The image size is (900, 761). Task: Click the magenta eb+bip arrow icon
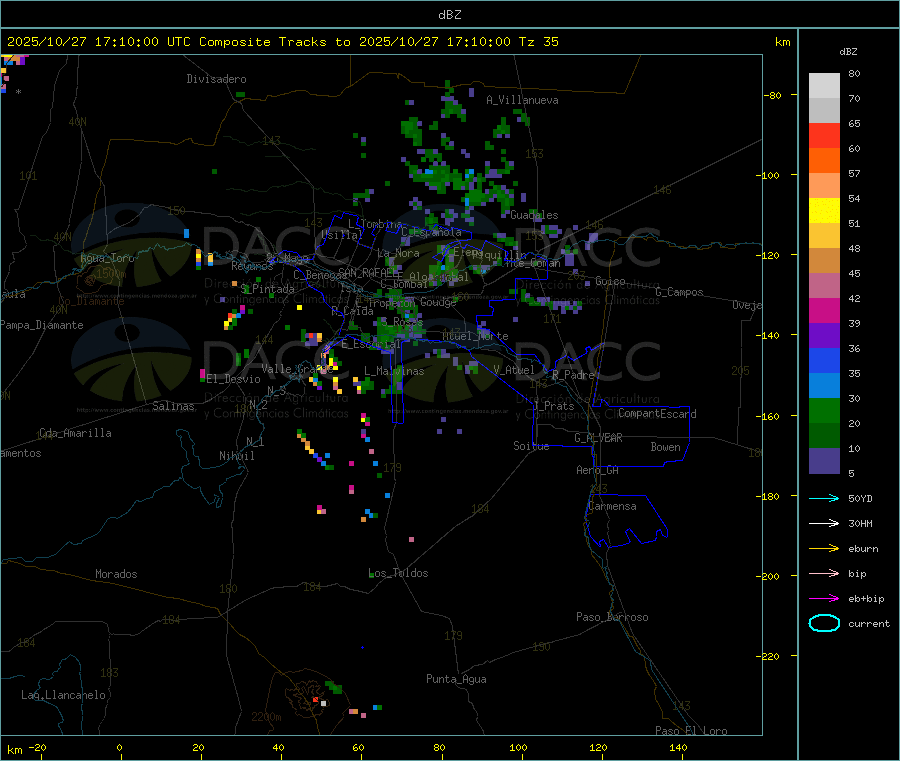tap(824, 599)
